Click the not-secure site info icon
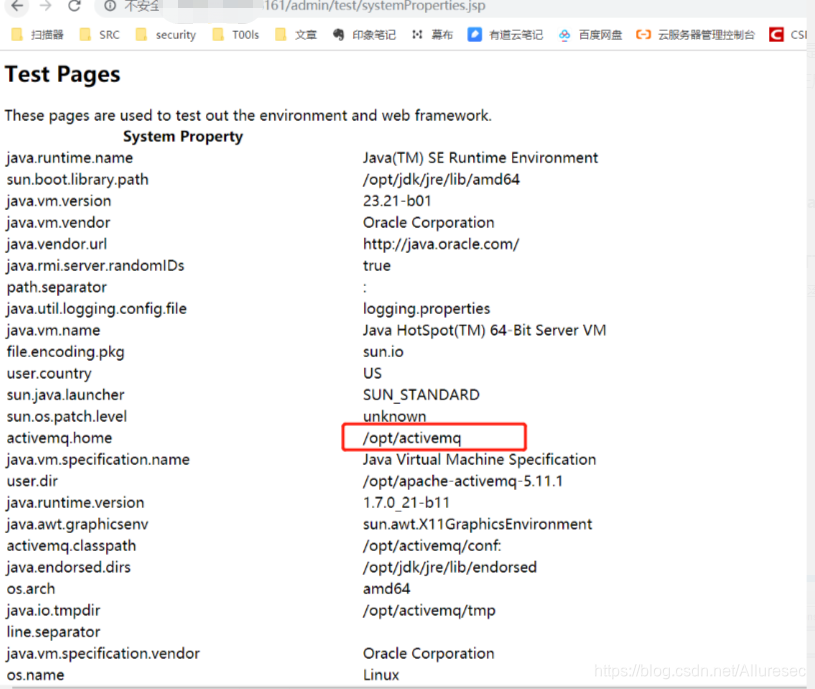Viewport: 815px width, 689px height. point(110,6)
